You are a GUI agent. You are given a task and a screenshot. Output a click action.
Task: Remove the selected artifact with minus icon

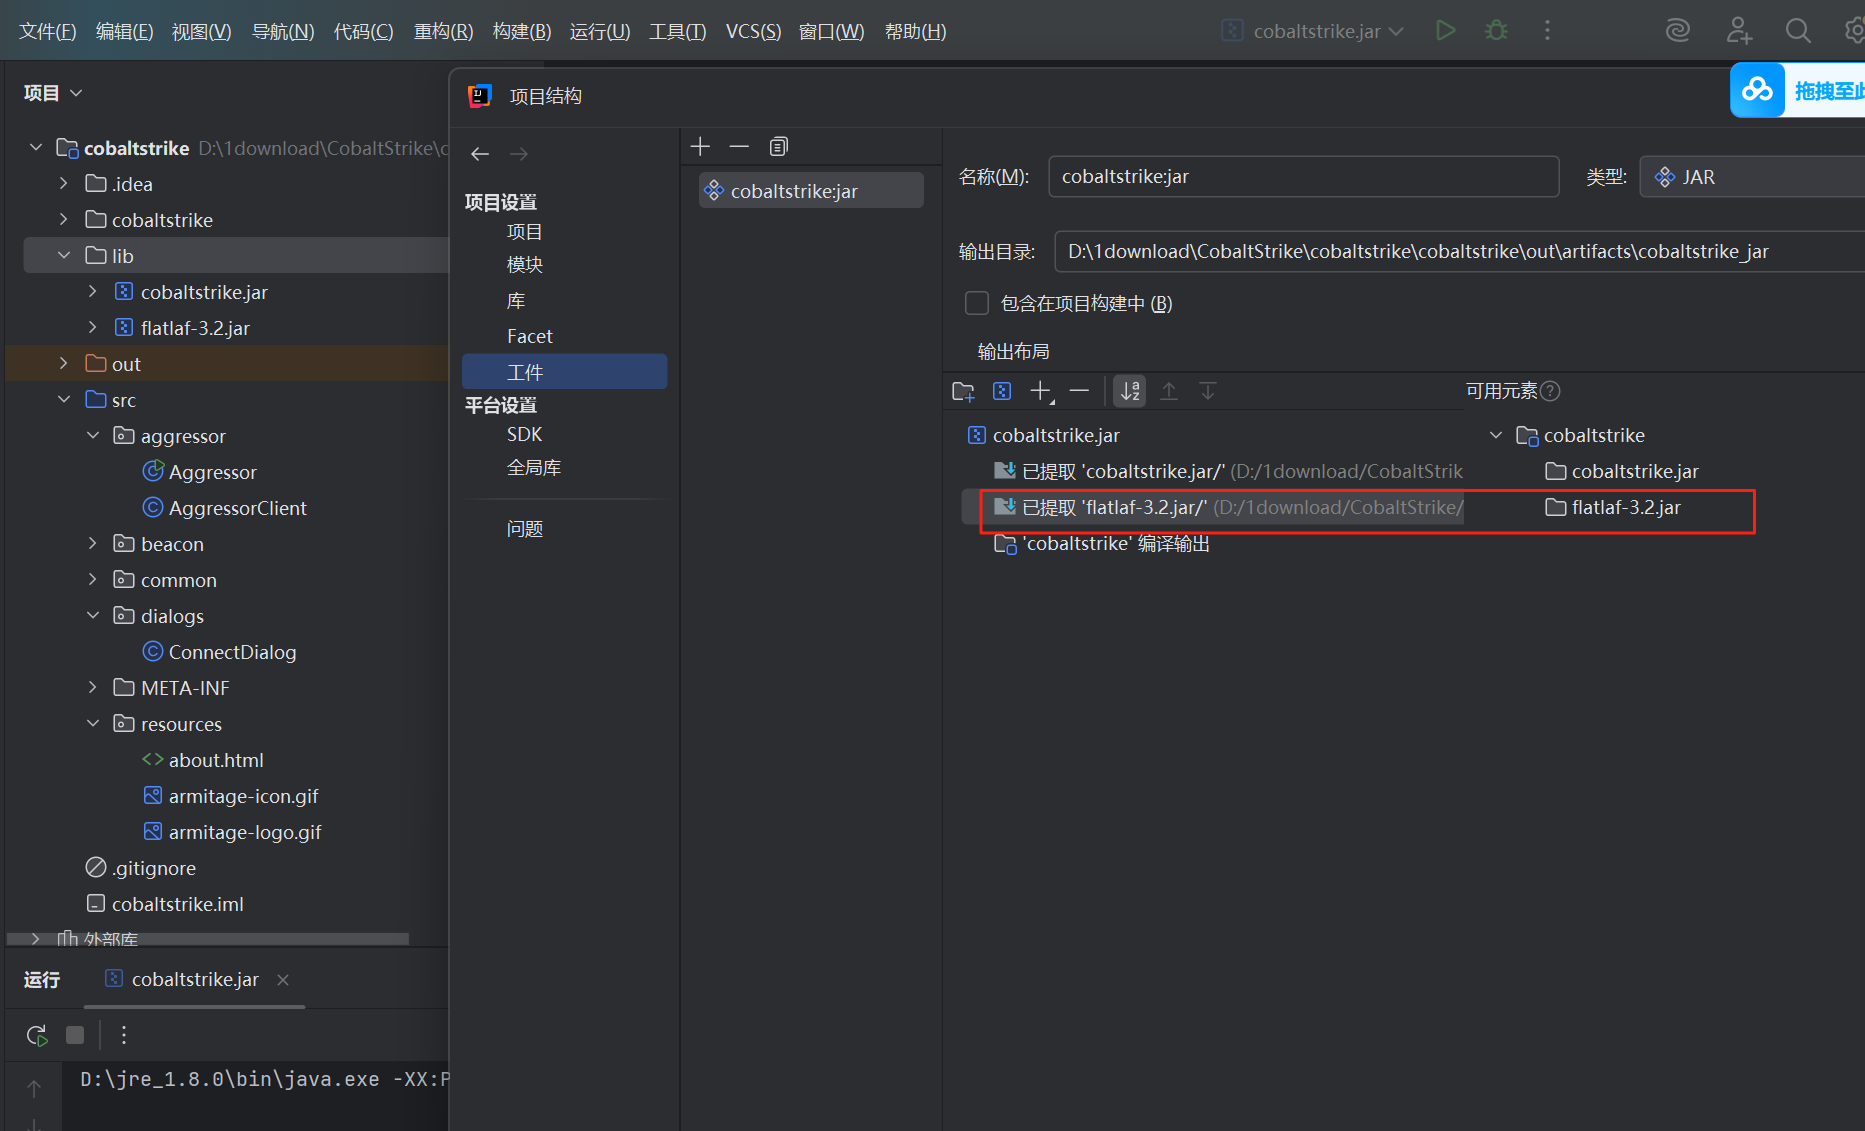pos(739,147)
